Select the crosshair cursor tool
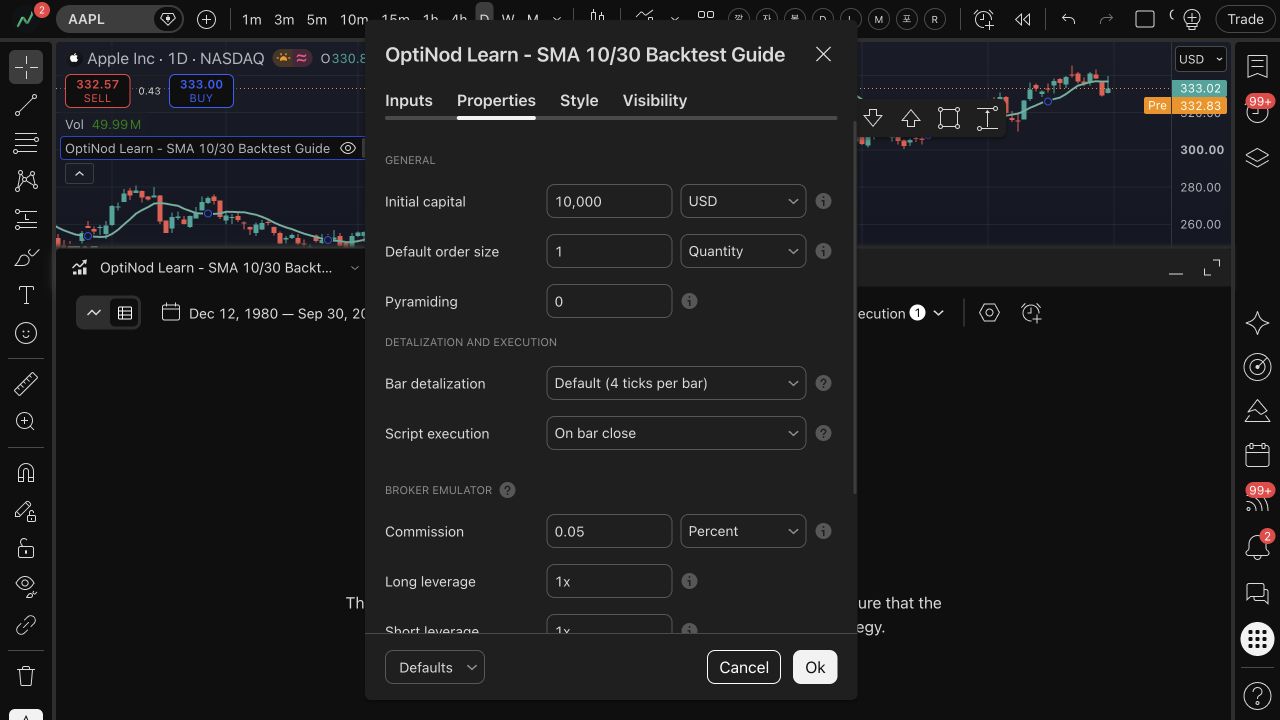 (26, 67)
